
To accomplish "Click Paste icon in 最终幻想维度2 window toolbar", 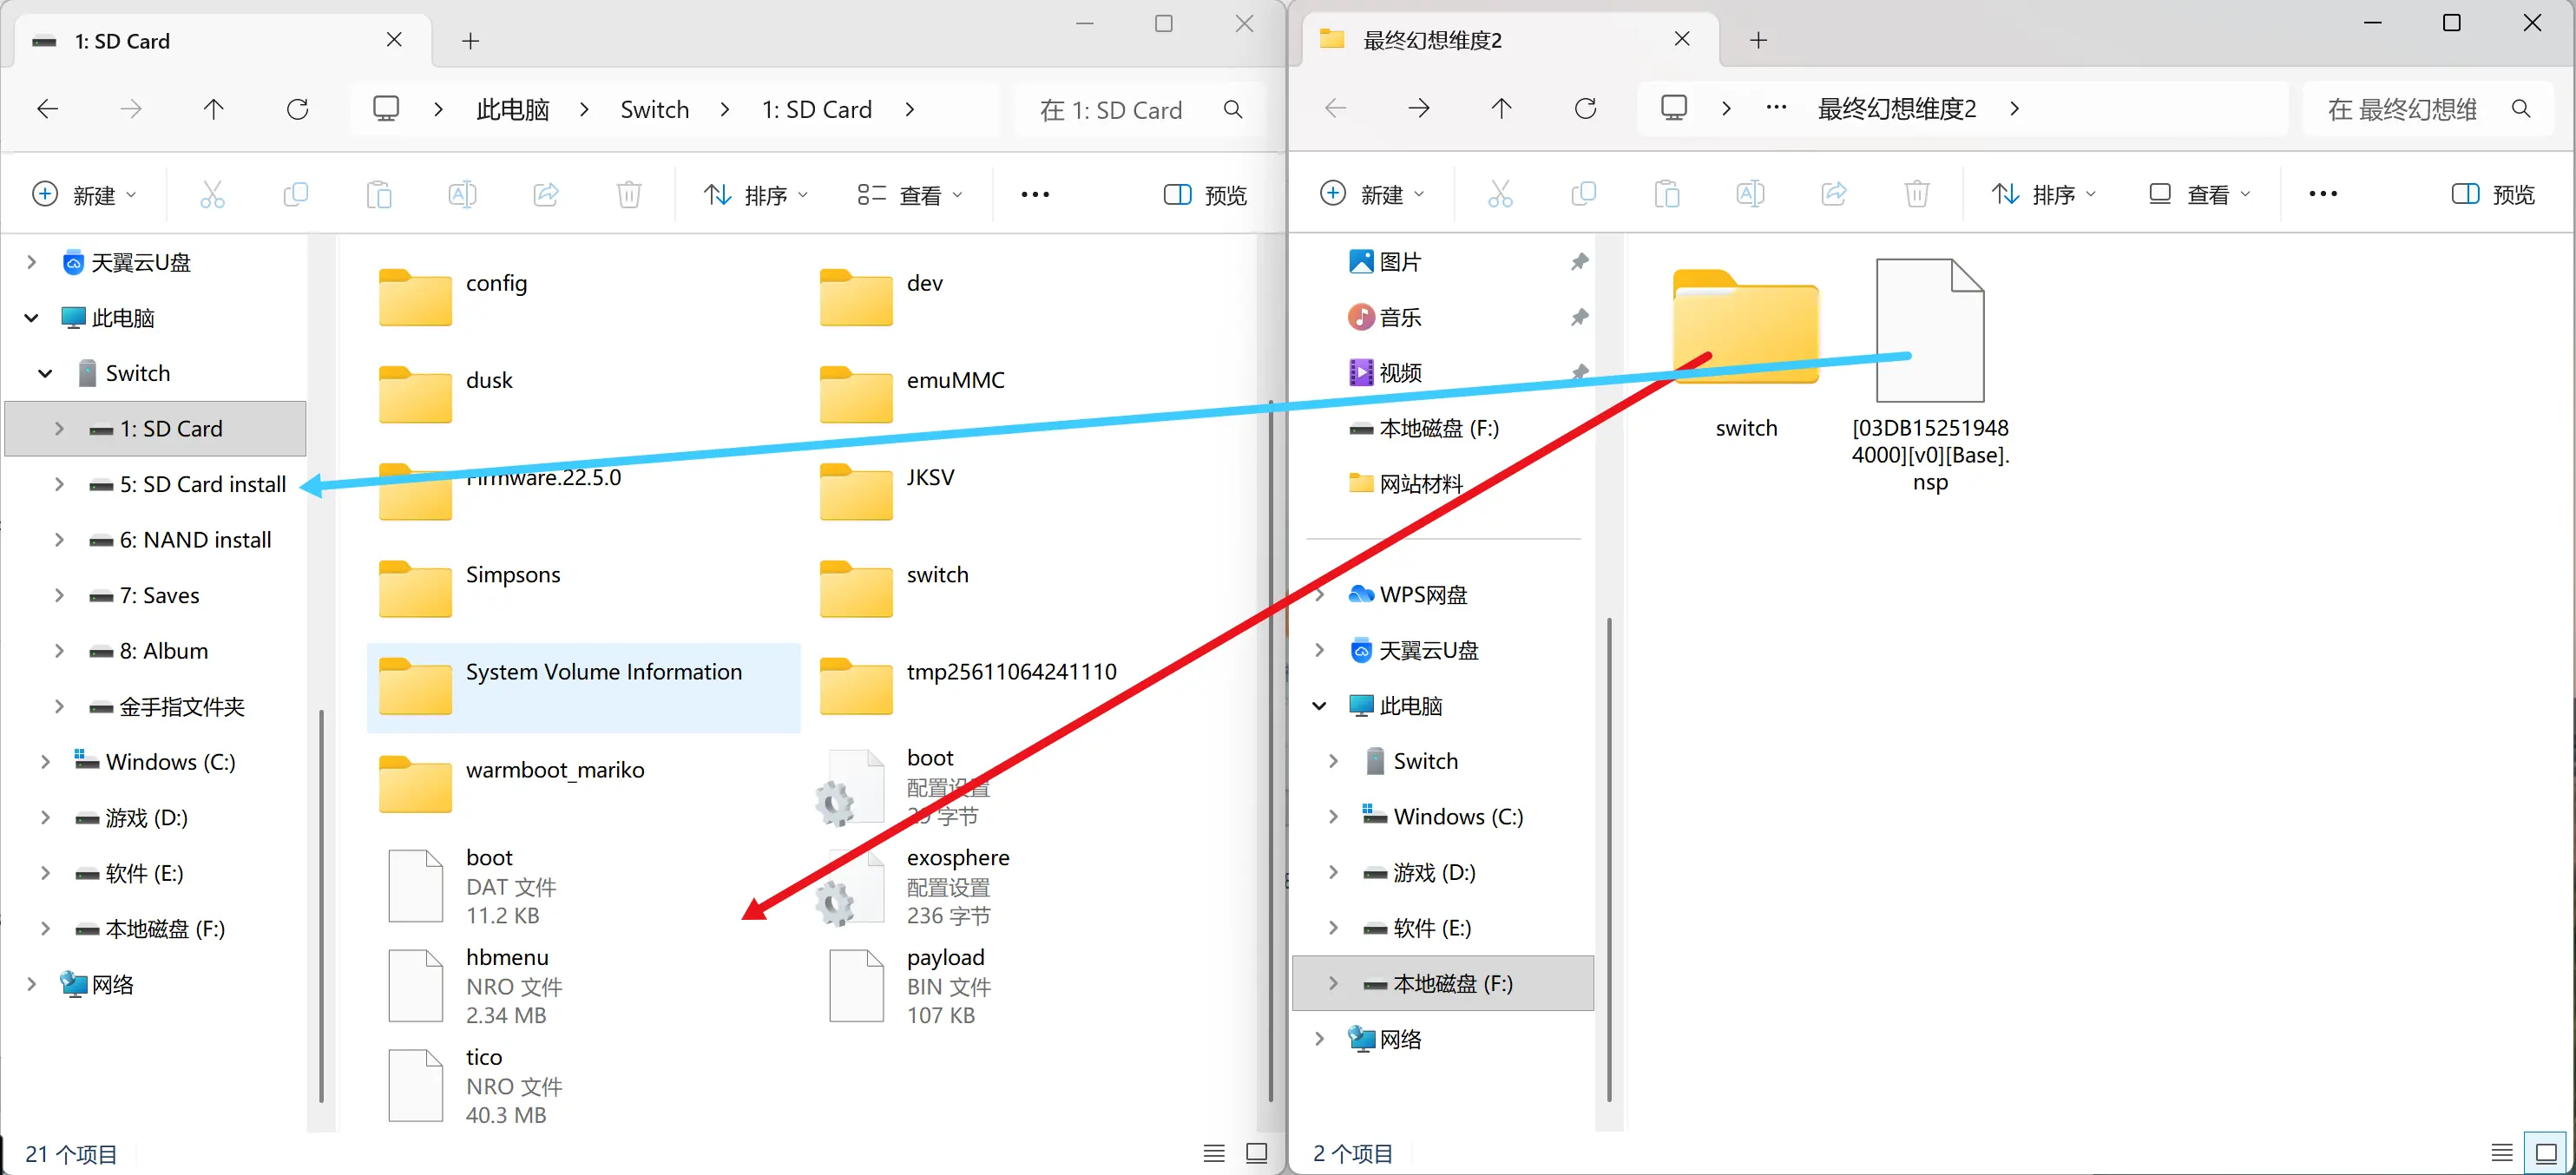I will (1667, 193).
